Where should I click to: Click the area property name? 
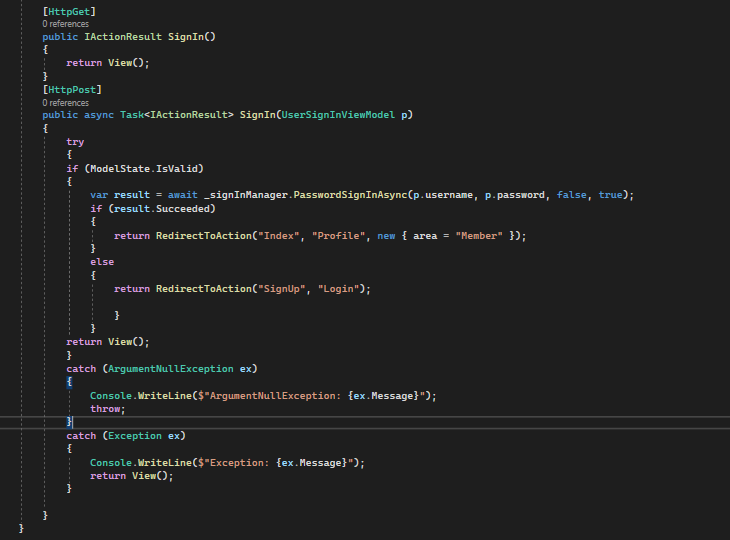(425, 236)
